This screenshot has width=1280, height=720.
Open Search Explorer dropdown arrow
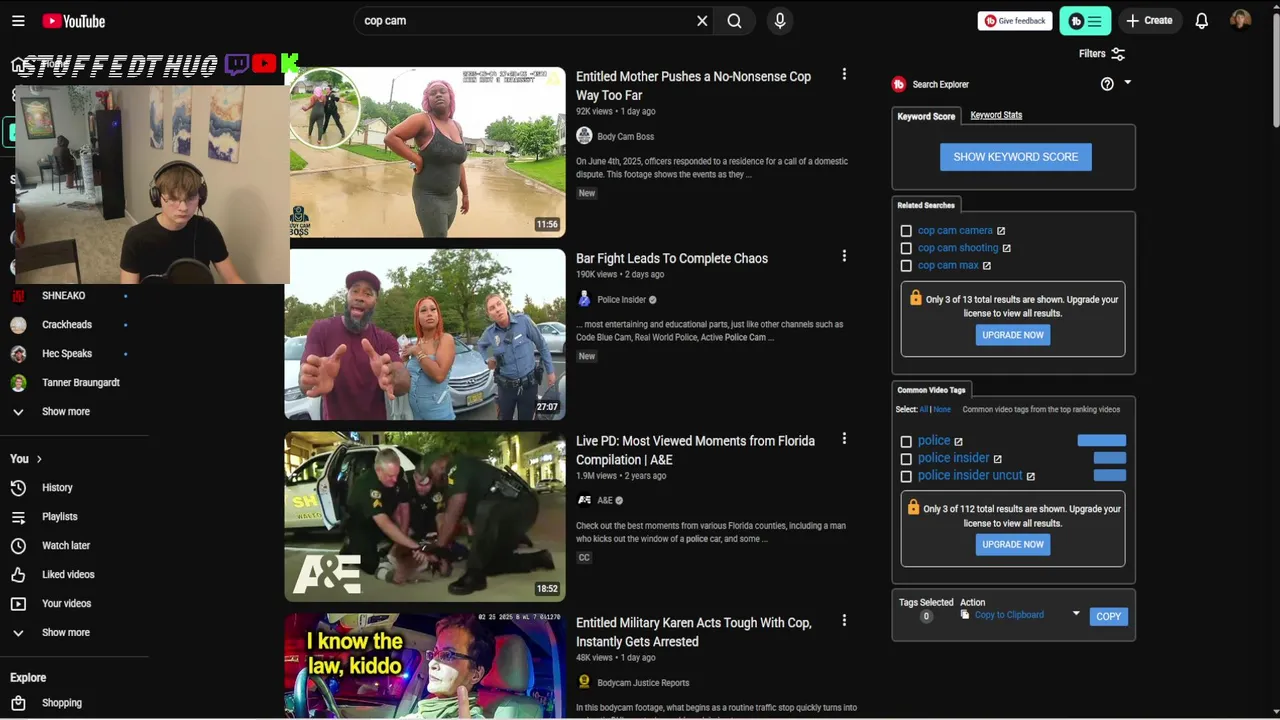1127,83
